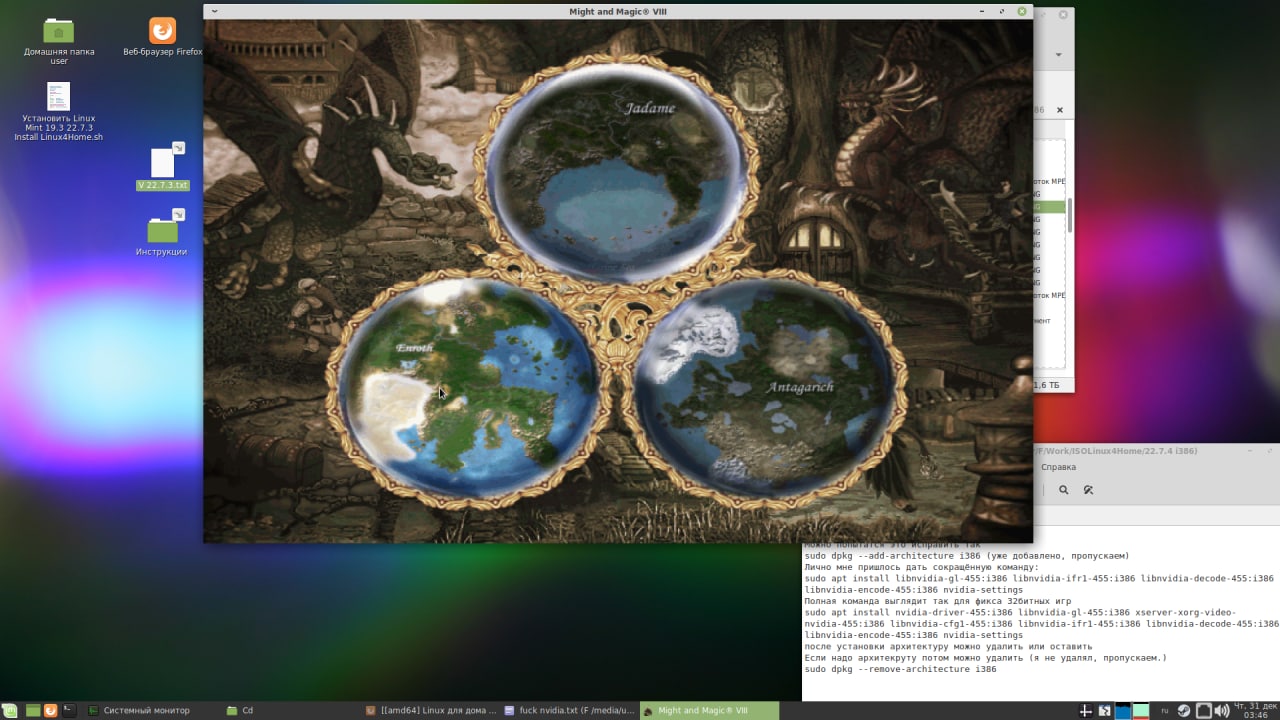The height and width of the screenshot is (720, 1280).
Task: Select the highlighted green row in file manager list
Action: (1049, 206)
